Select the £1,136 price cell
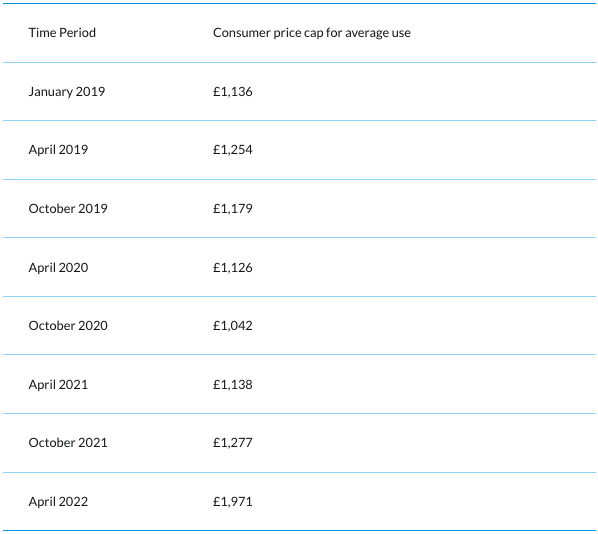598x534 pixels. [x=233, y=92]
